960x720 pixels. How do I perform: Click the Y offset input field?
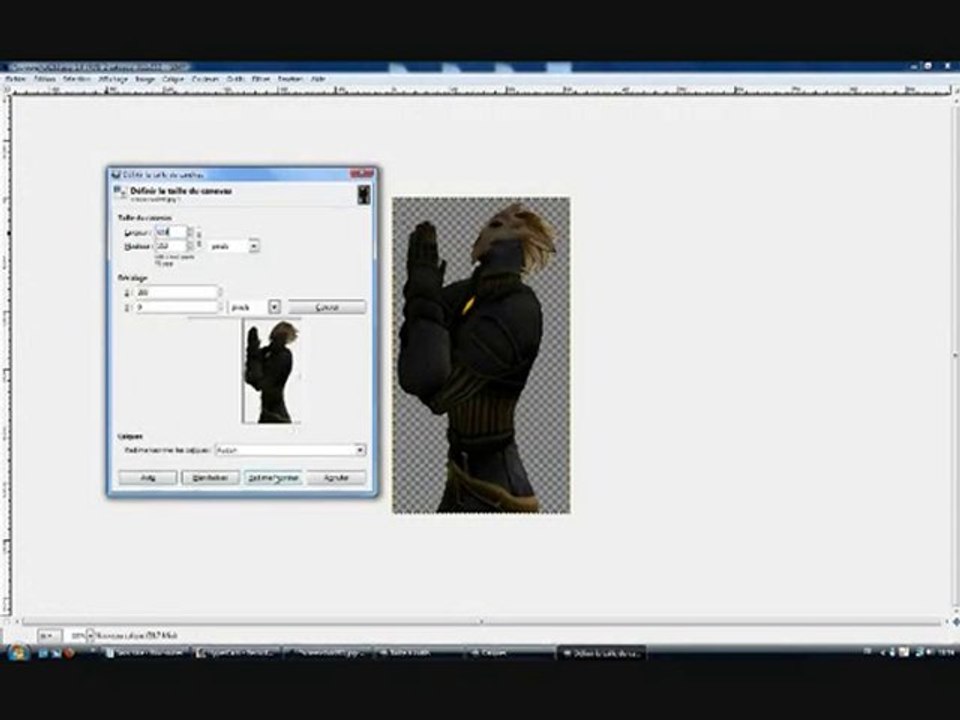[x=176, y=307]
